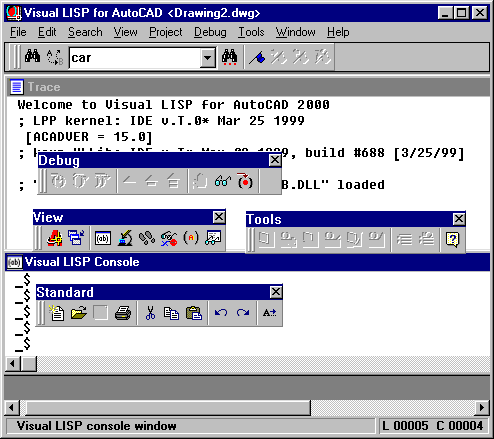
Task: Click the Step Into debug icon
Action: coord(58,182)
